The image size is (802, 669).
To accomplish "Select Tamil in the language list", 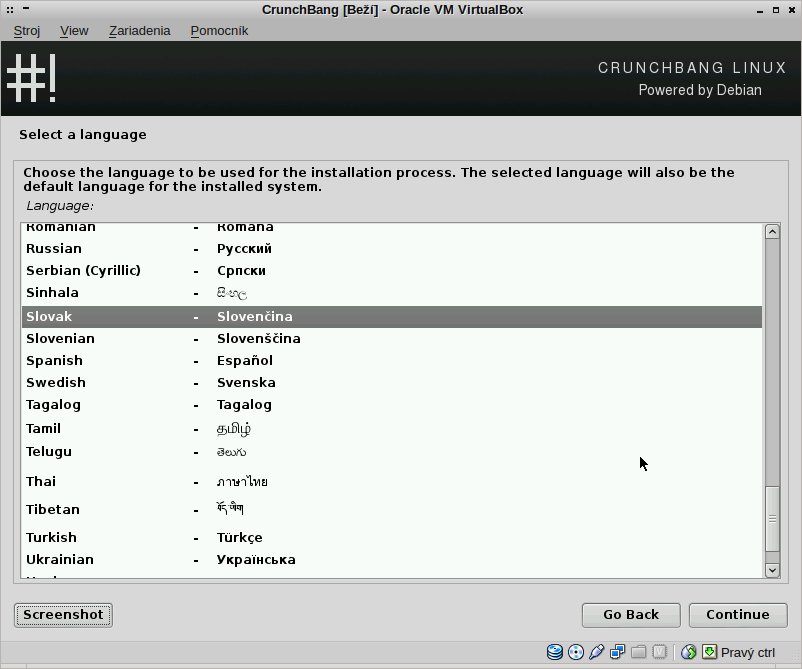I will point(392,428).
